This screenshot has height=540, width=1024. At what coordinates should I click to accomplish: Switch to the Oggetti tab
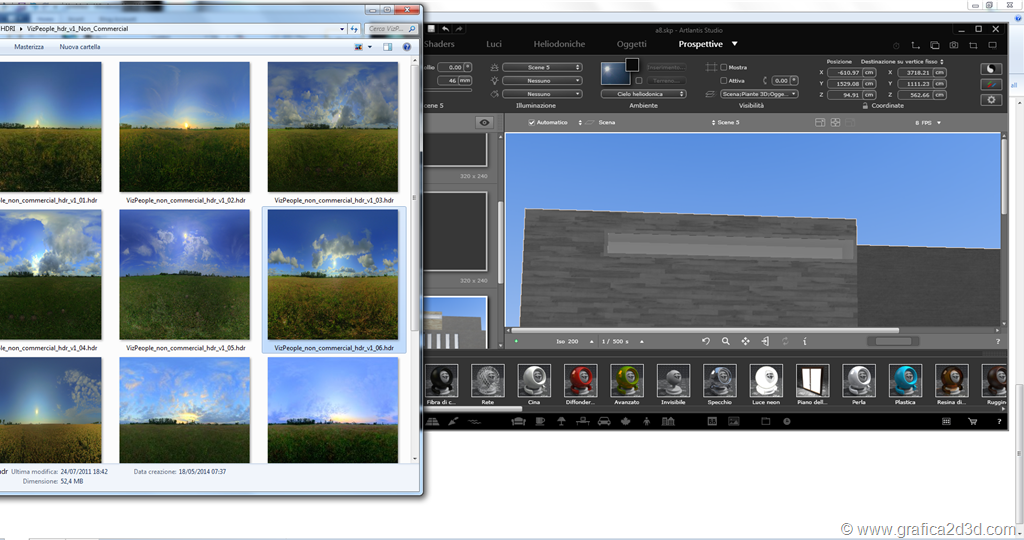(x=631, y=44)
